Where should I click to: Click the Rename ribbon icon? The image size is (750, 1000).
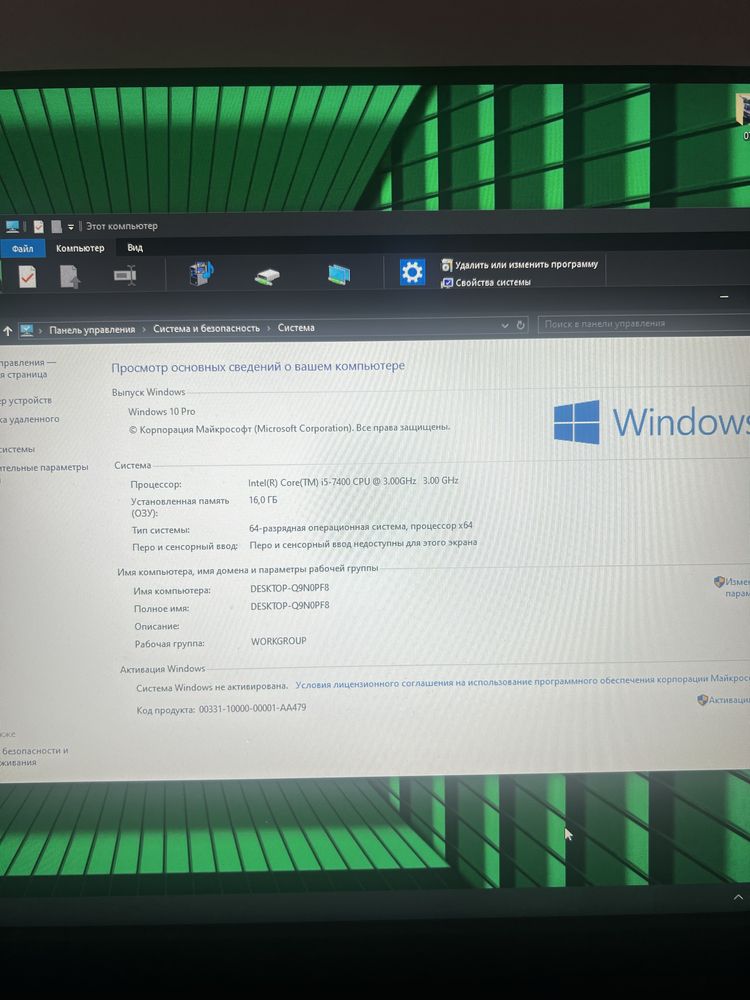click(125, 276)
